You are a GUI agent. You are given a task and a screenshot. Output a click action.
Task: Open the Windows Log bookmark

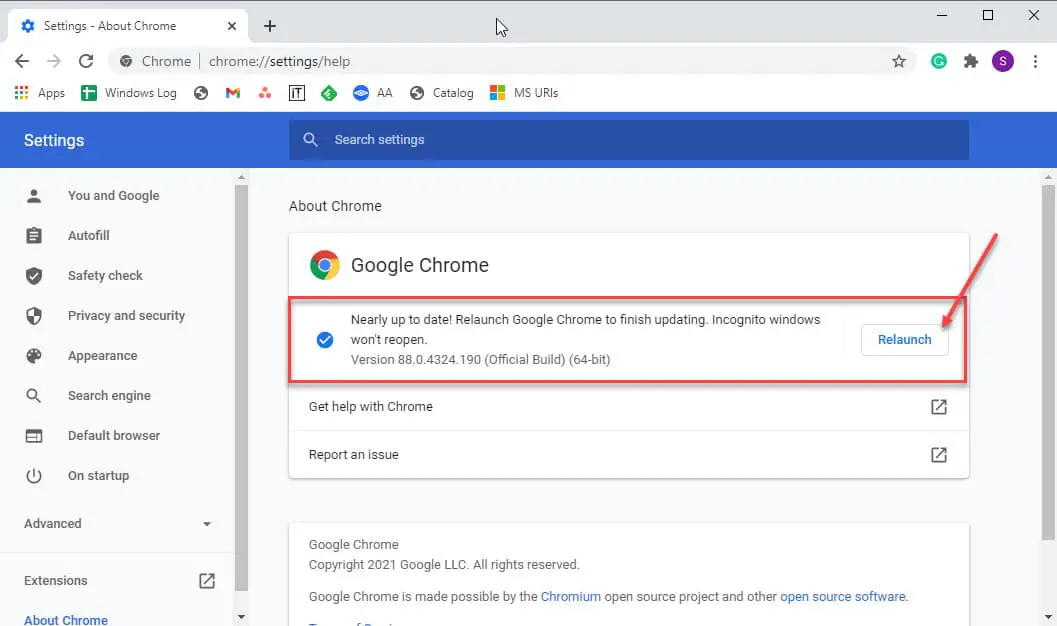click(129, 93)
